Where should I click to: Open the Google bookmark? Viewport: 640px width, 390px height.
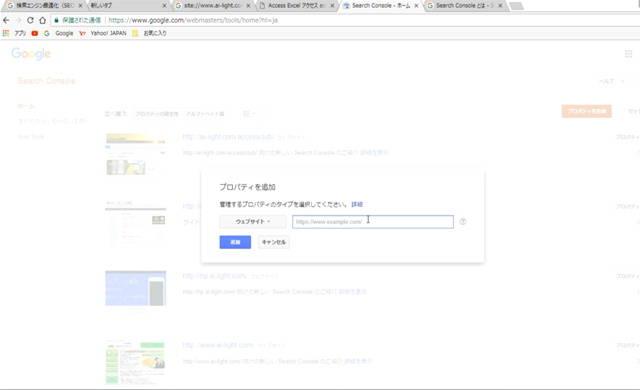tap(59, 33)
